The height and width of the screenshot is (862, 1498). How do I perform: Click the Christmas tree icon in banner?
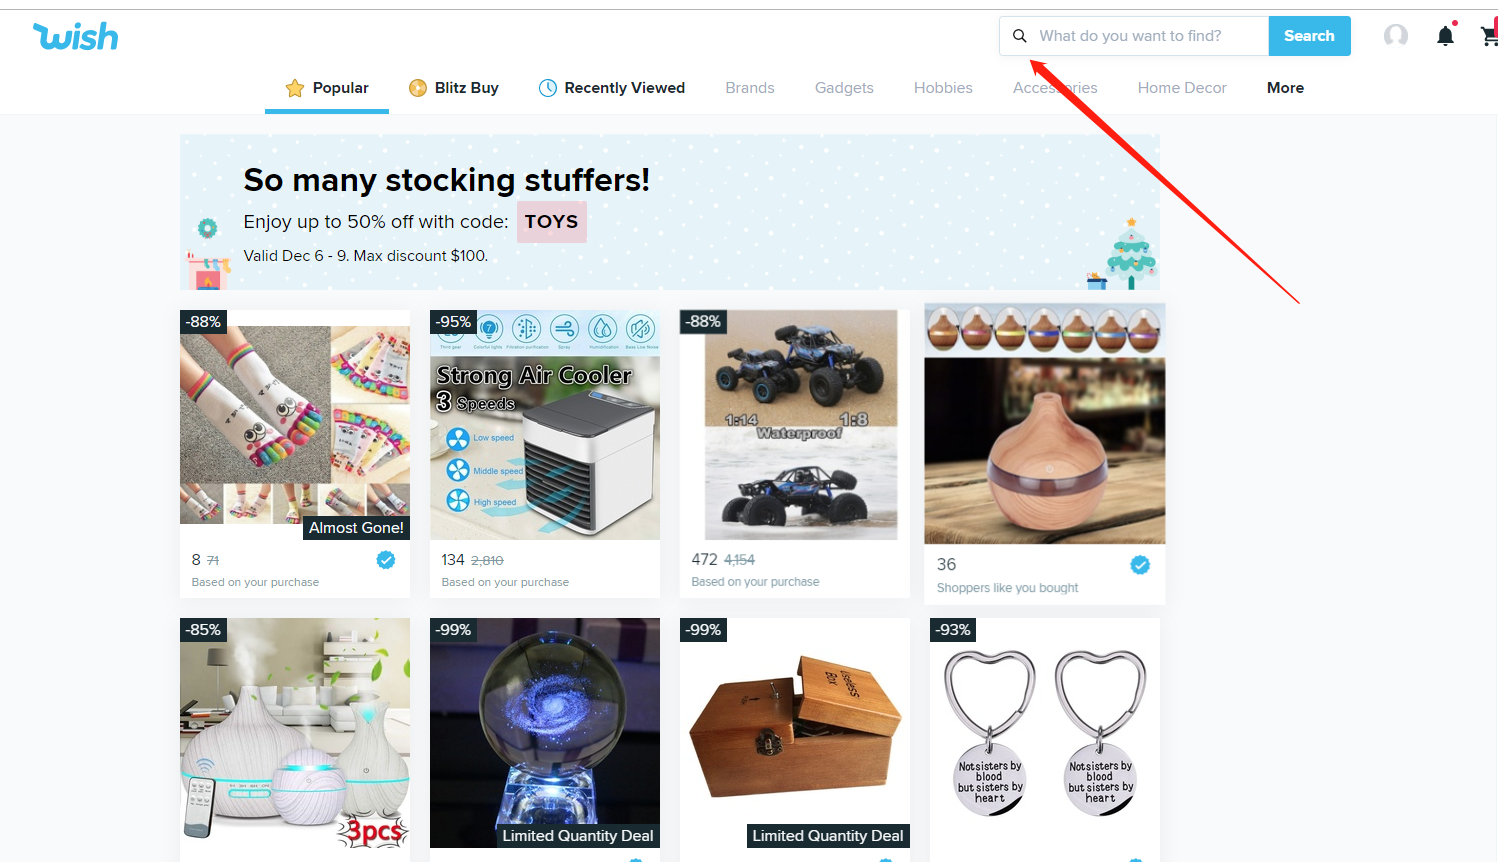1131,254
